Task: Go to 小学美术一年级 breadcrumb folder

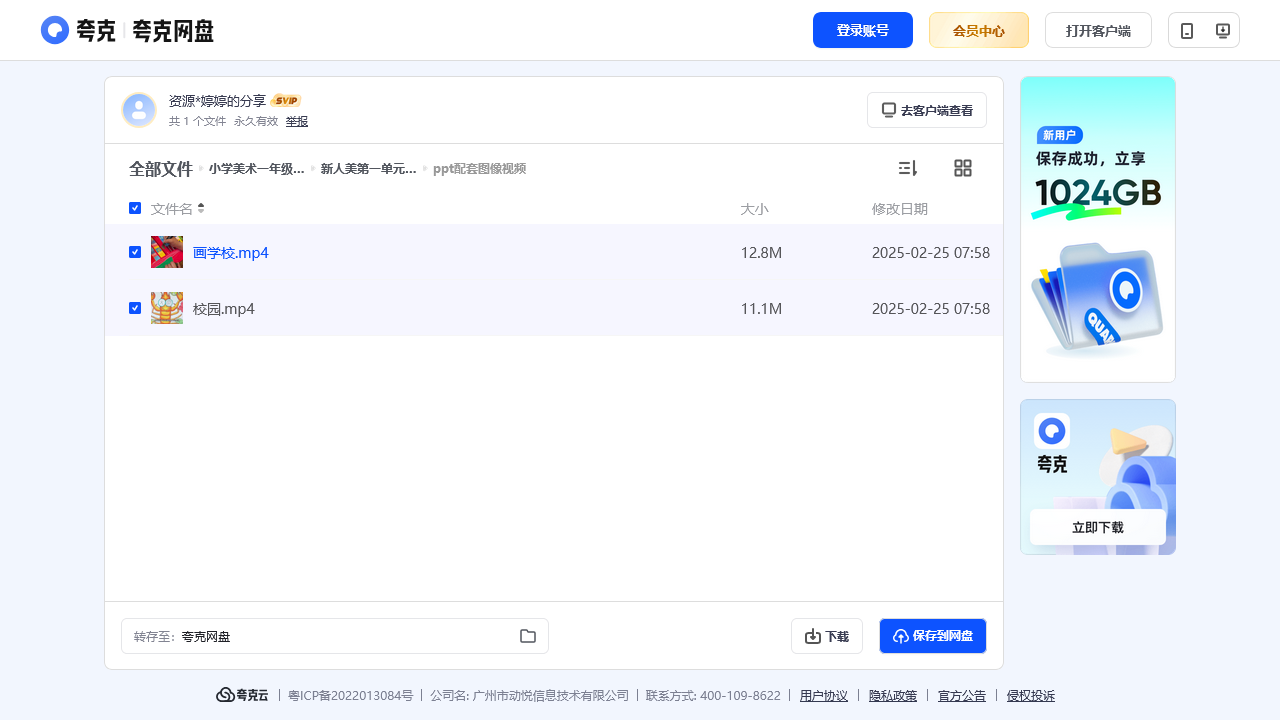Action: pos(256,169)
